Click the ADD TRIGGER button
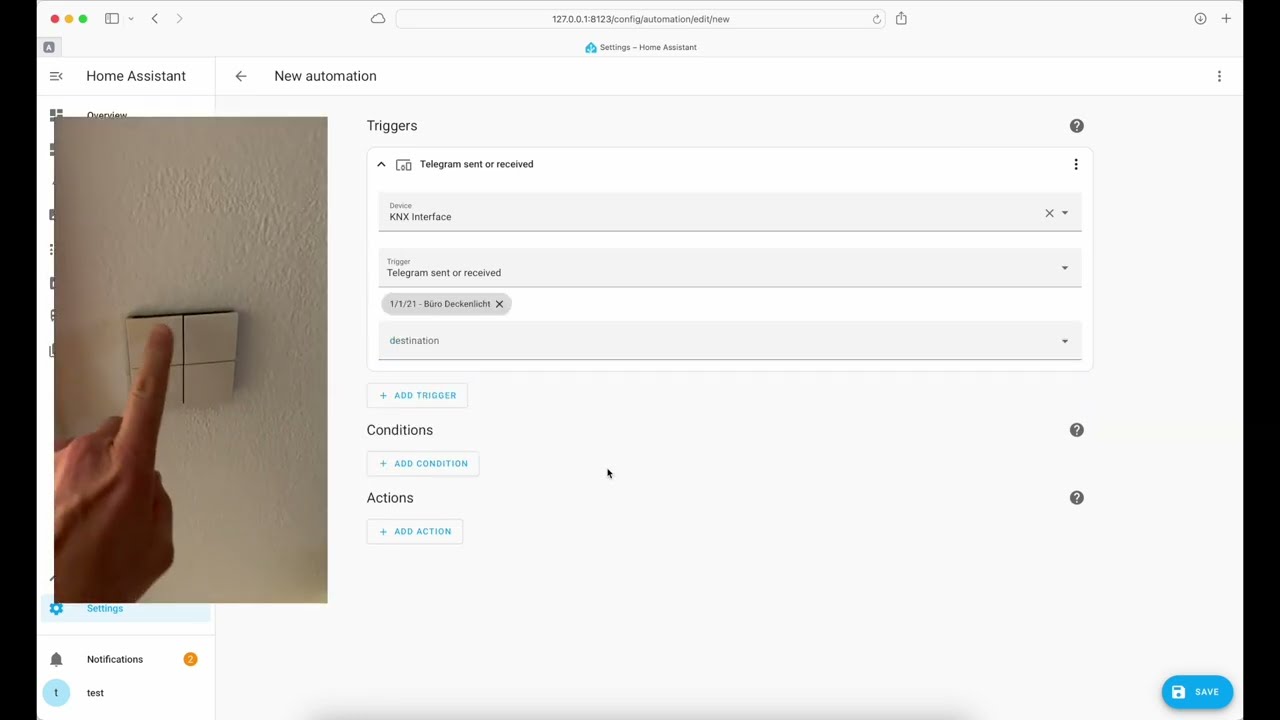 click(418, 395)
